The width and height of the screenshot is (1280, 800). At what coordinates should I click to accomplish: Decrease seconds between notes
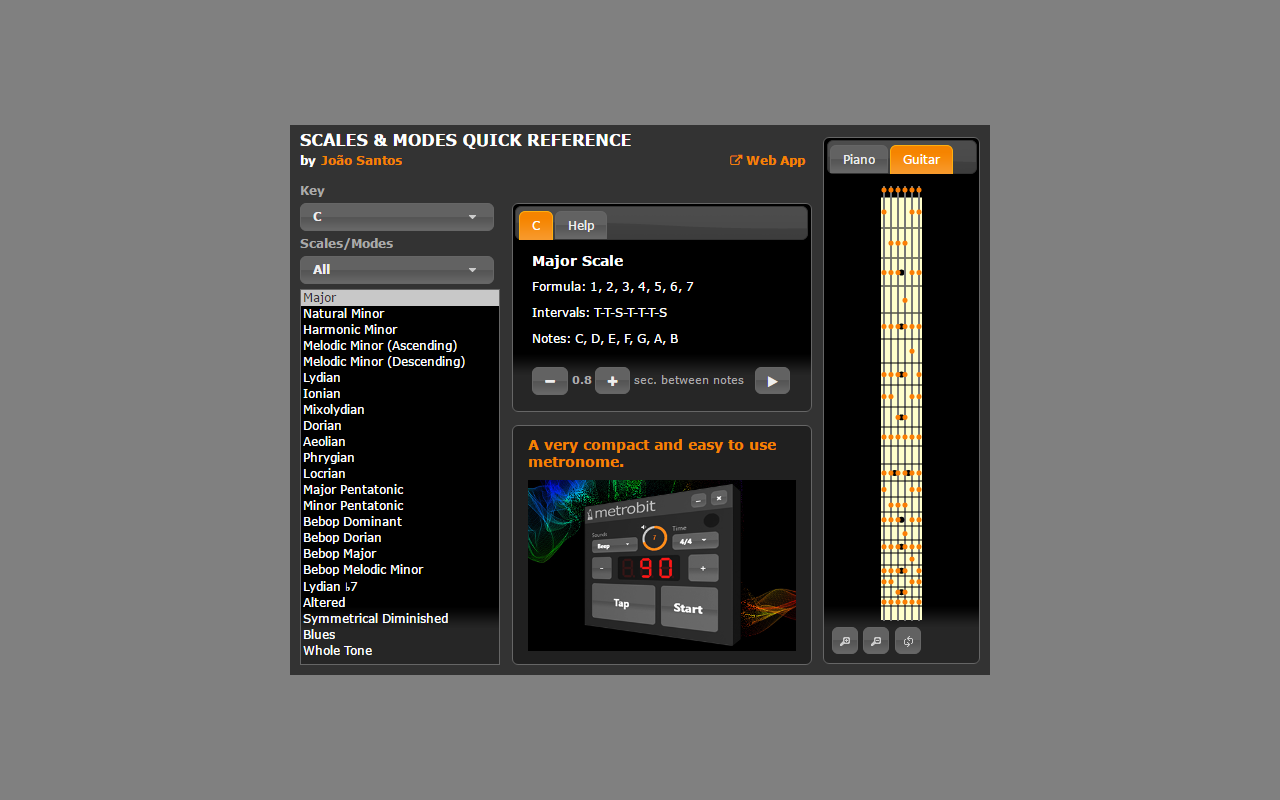(549, 380)
